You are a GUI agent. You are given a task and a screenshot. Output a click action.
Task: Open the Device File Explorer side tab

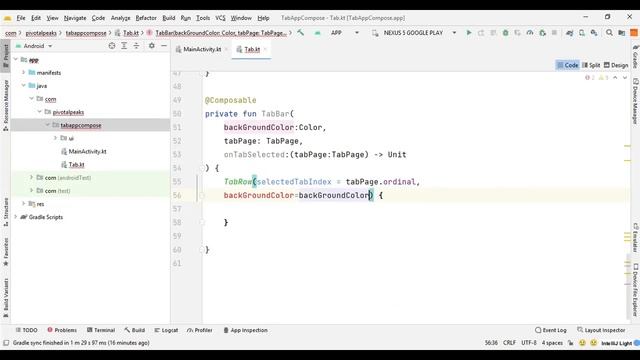click(636, 290)
